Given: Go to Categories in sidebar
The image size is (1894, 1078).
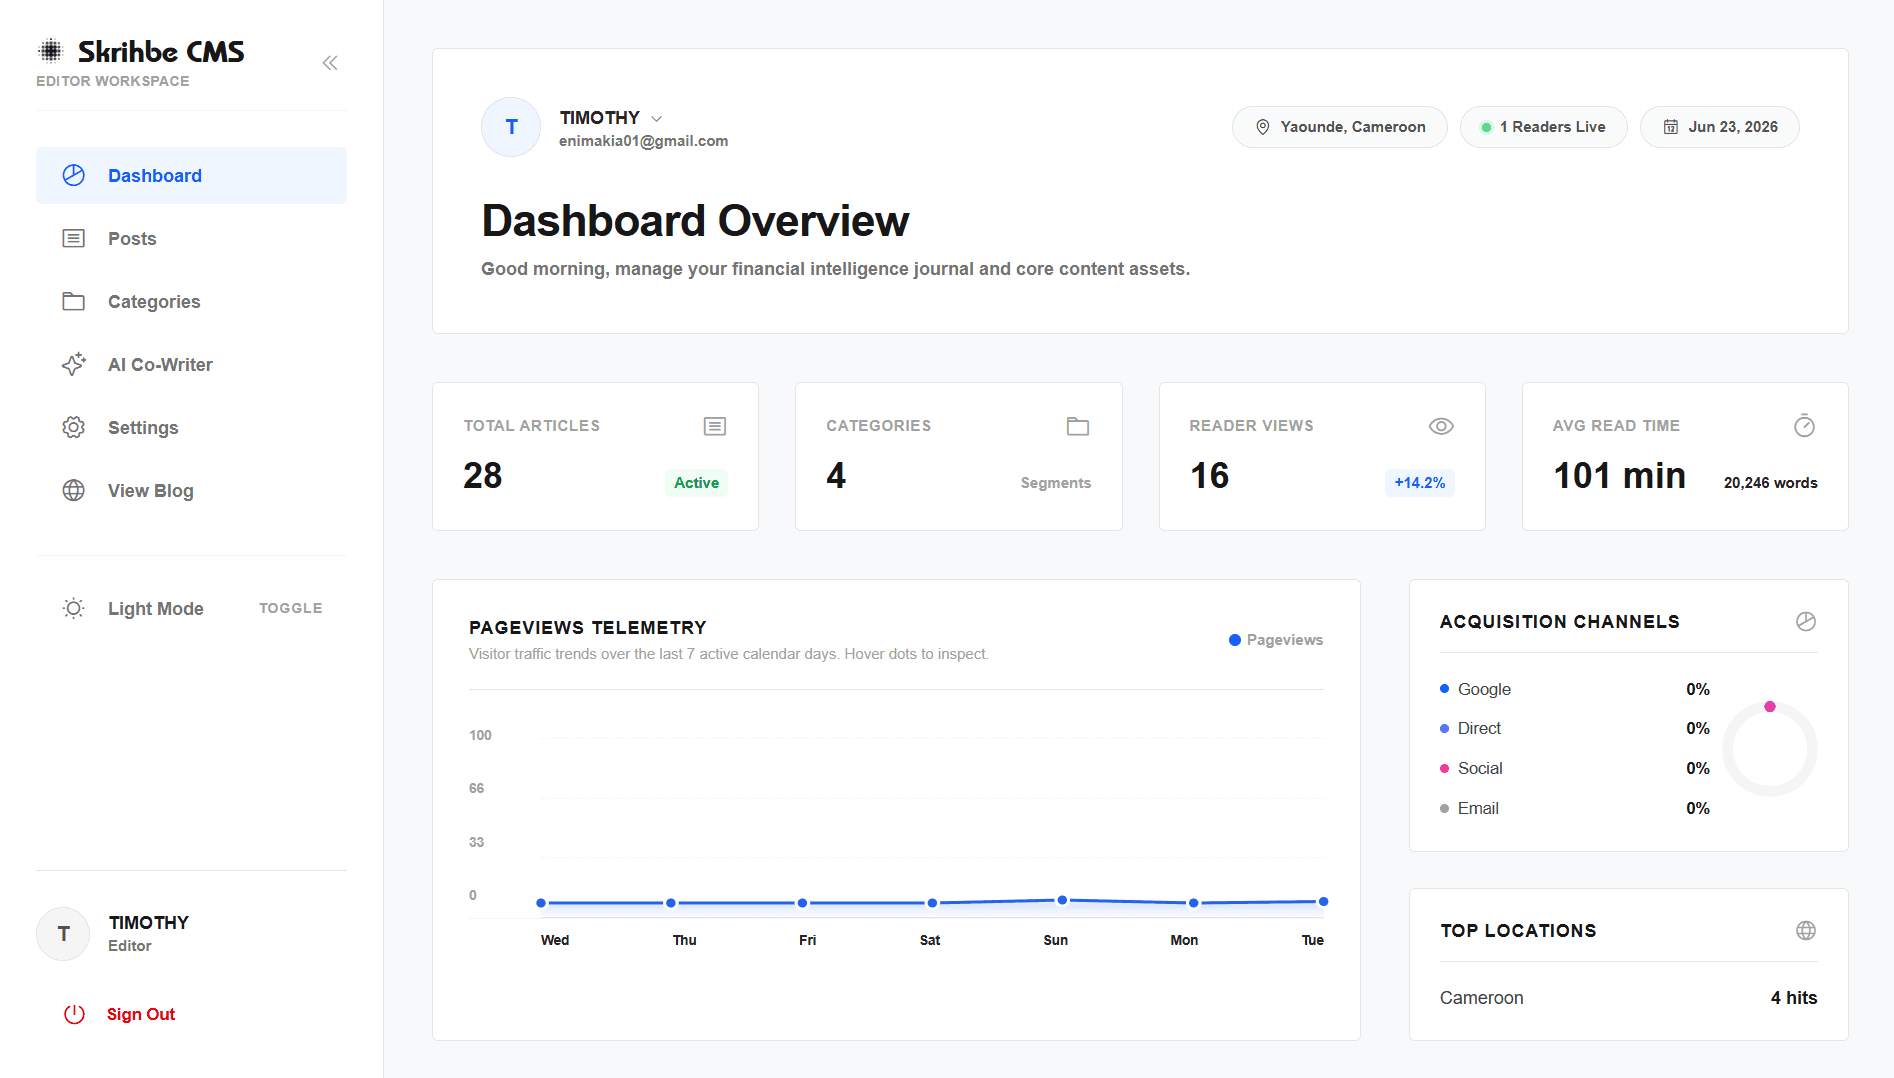Looking at the screenshot, I should coord(191,302).
